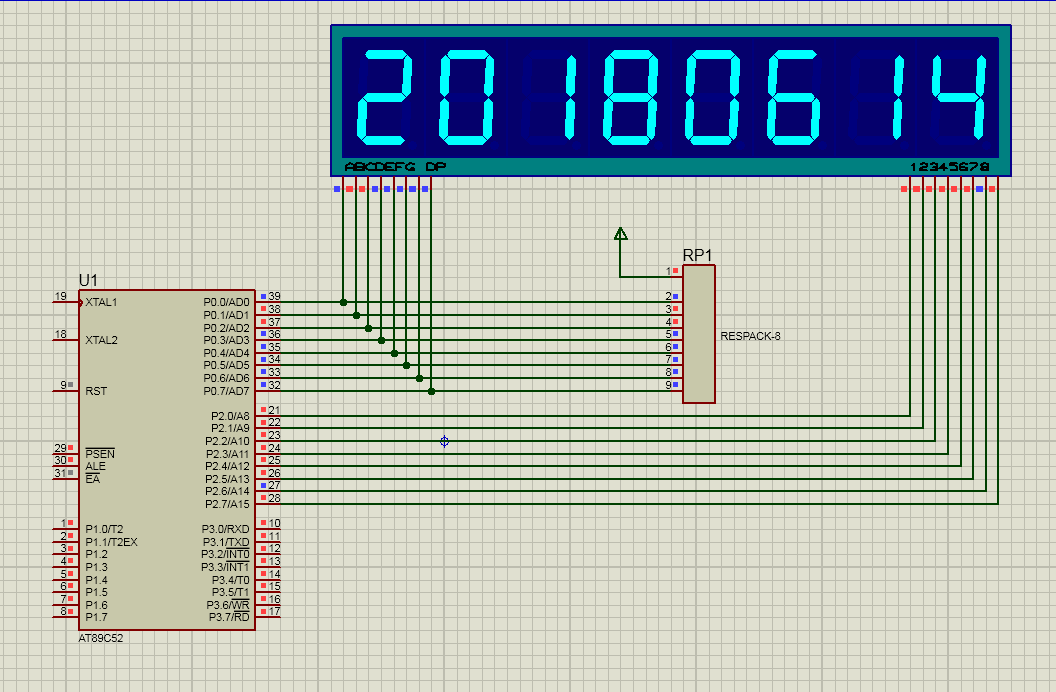Image resolution: width=1056 pixels, height=692 pixels.
Task: Select the P1.6 pin label
Action: pos(96,604)
